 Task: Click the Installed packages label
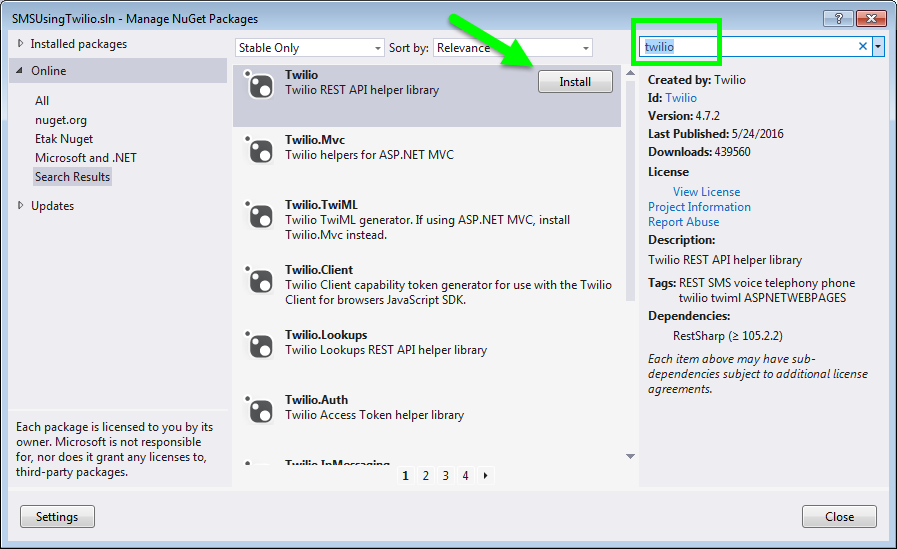pos(79,44)
